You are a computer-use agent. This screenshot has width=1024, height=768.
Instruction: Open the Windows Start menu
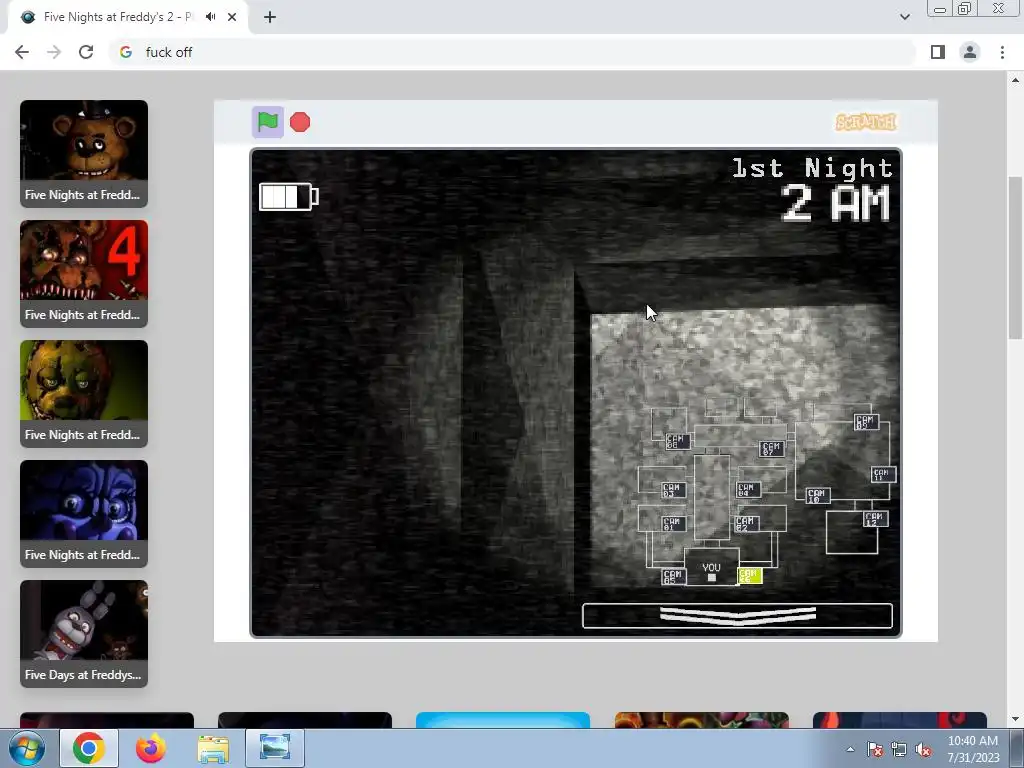click(x=26, y=748)
